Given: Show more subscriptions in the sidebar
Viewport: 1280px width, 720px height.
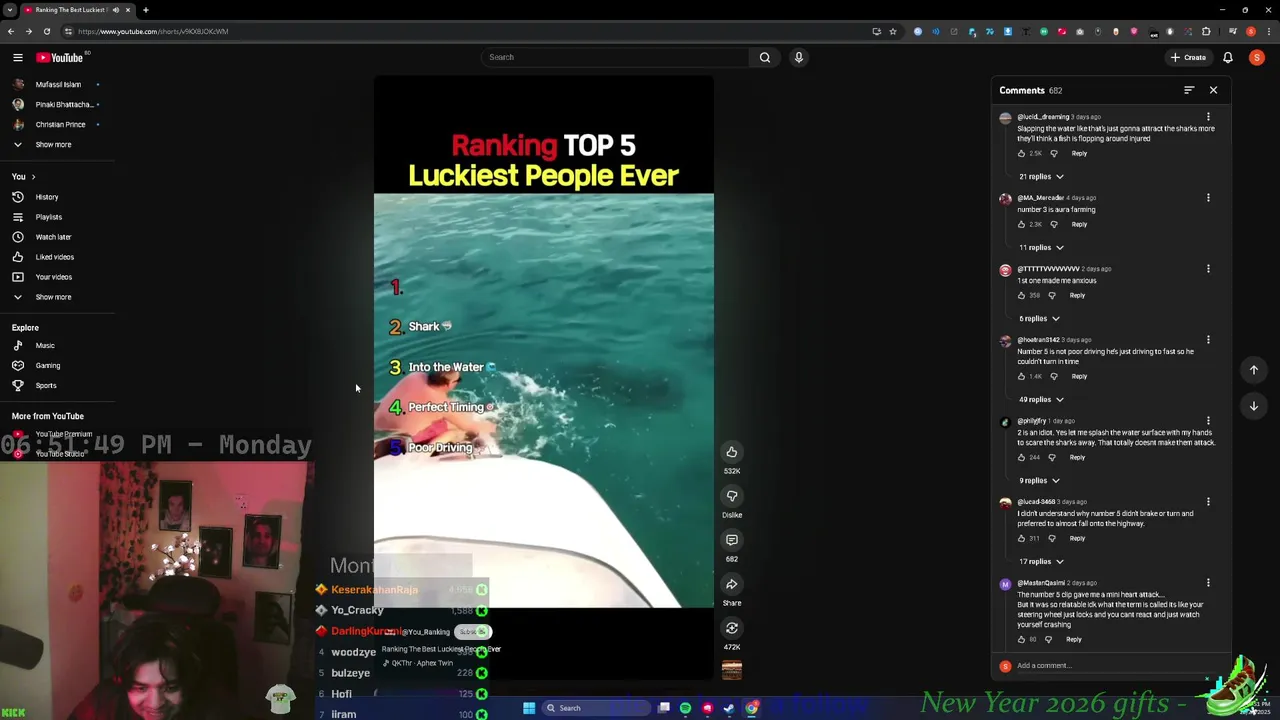Looking at the screenshot, I should click(53, 145).
